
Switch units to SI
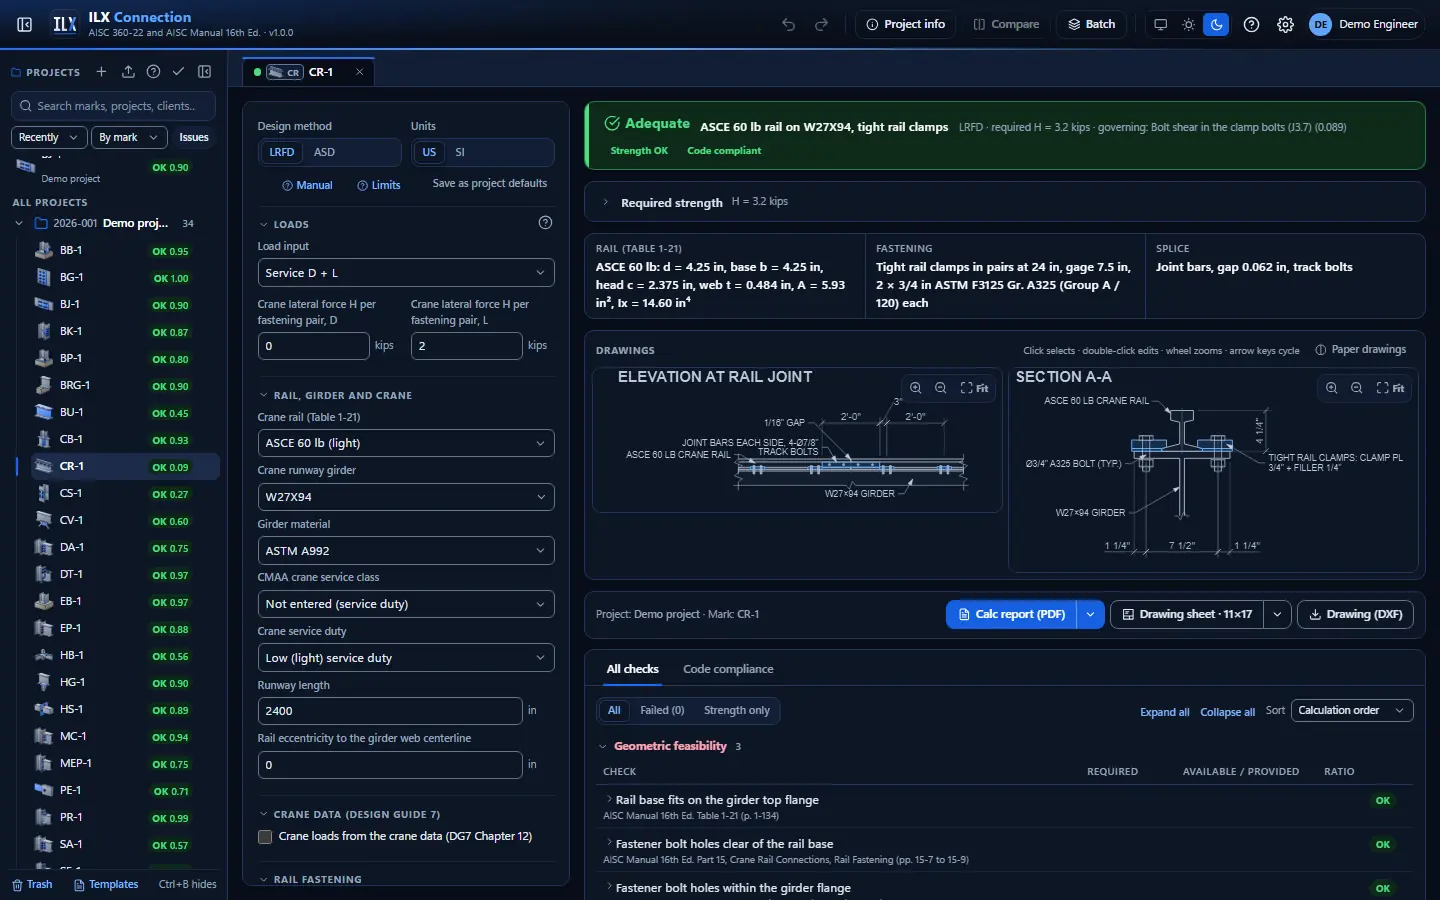point(460,152)
